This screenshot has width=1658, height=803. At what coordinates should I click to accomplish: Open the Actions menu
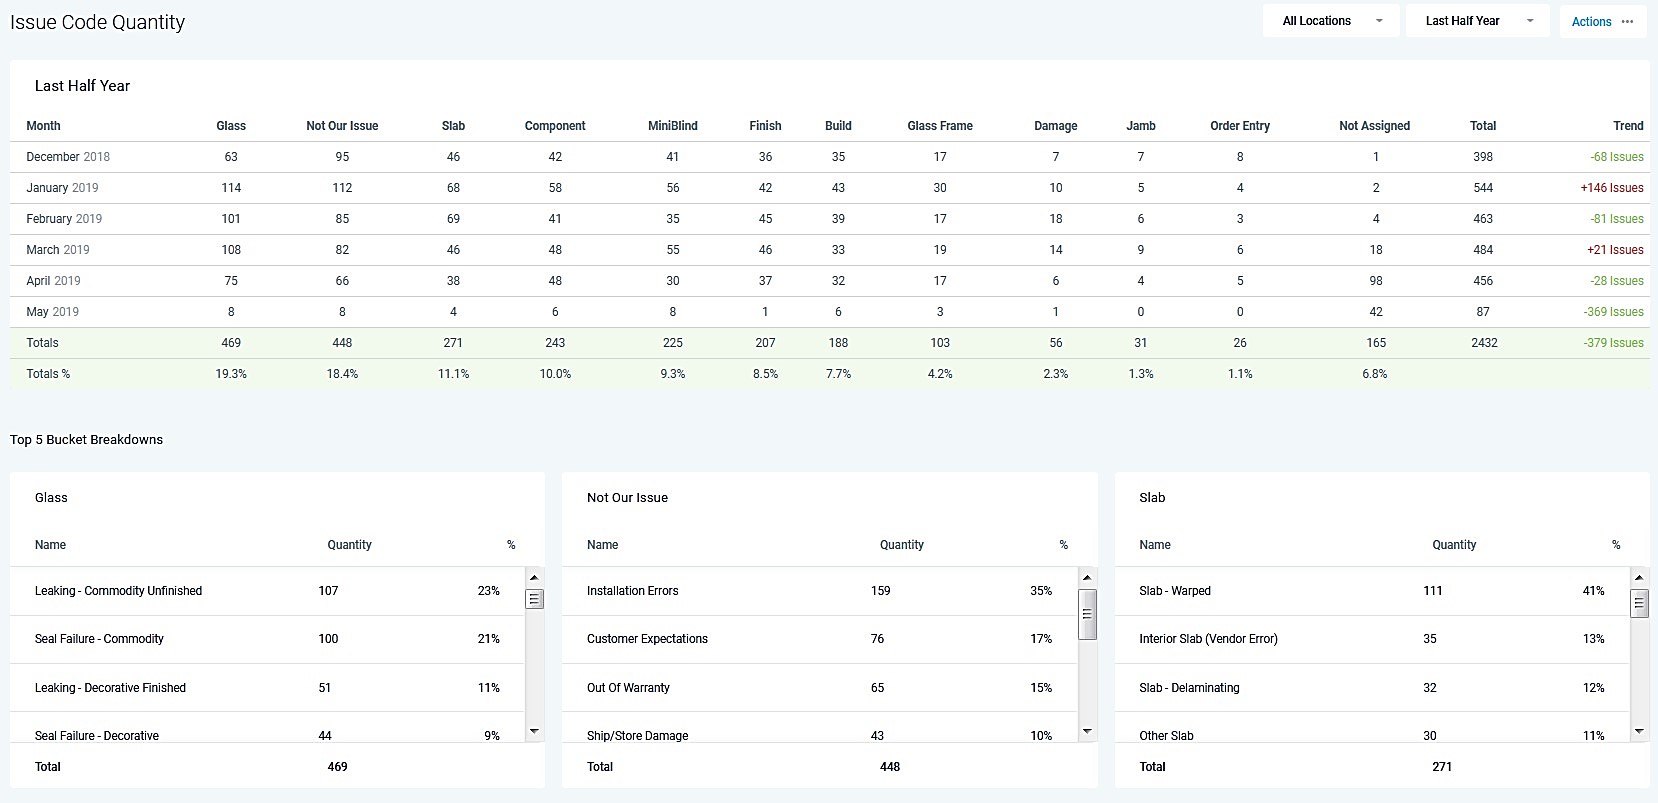[1602, 22]
